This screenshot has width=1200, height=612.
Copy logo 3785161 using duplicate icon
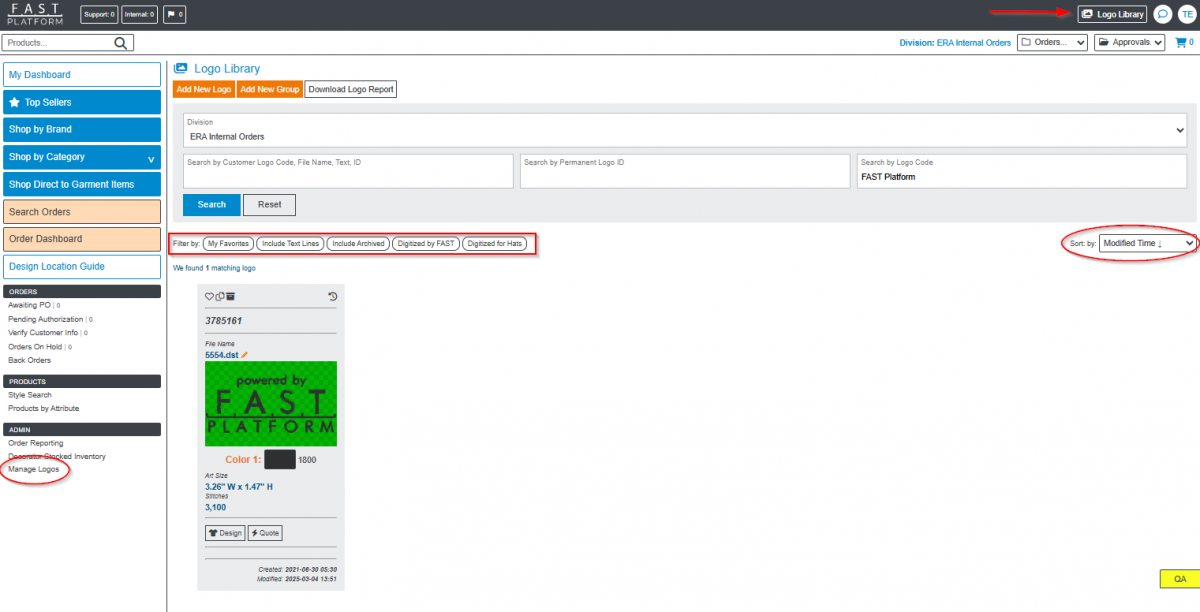219,297
